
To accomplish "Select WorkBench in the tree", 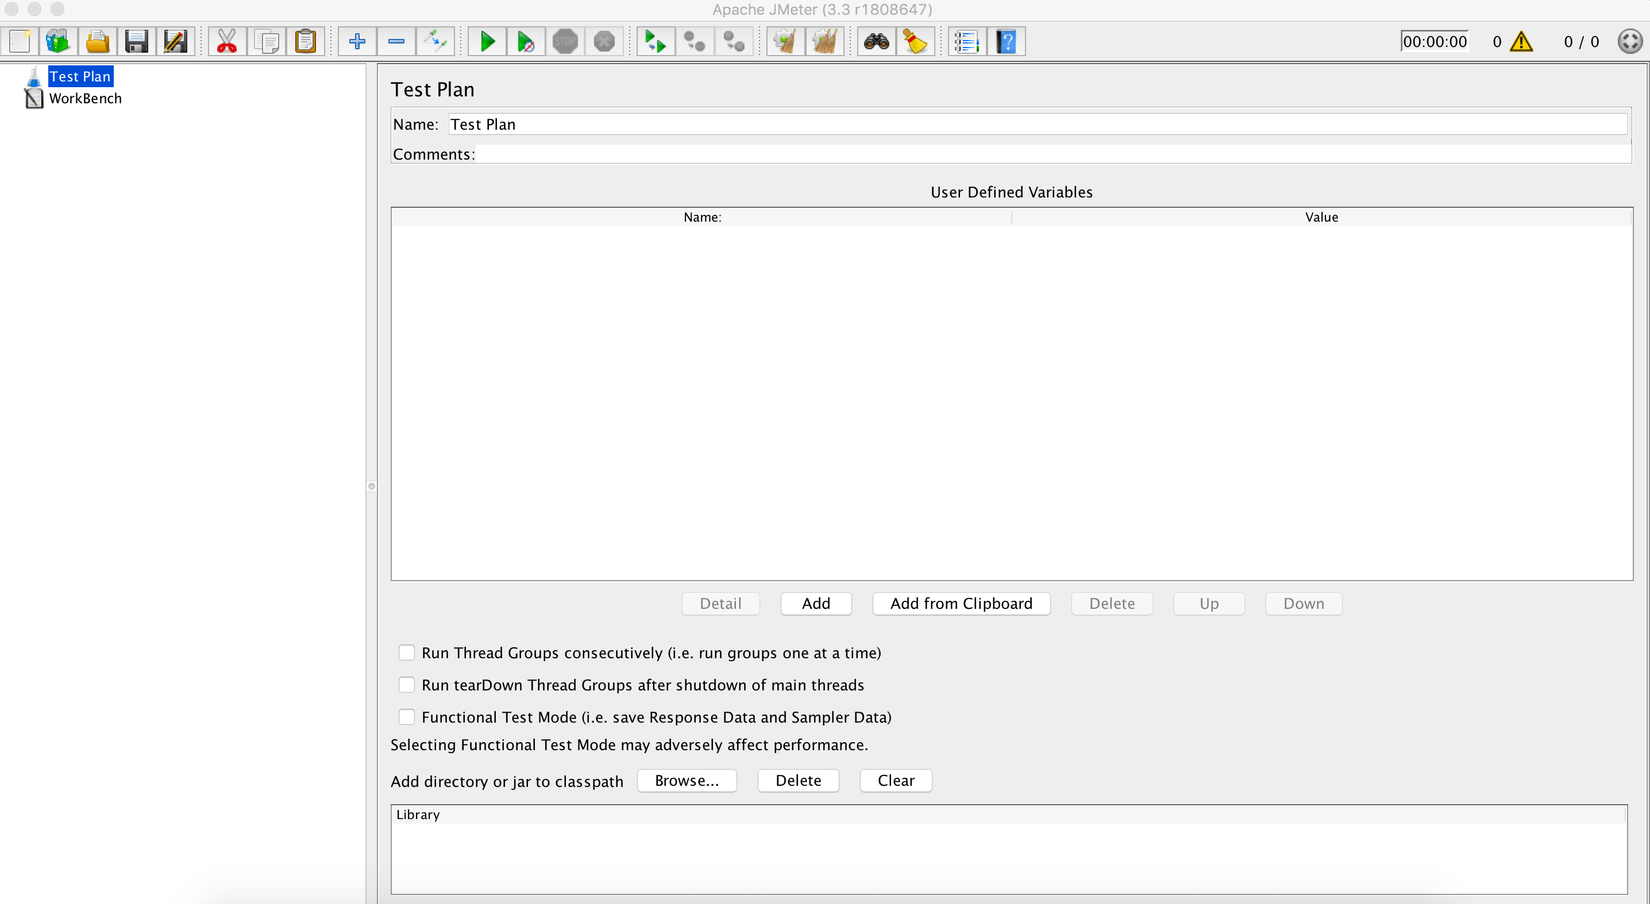I will tap(85, 98).
